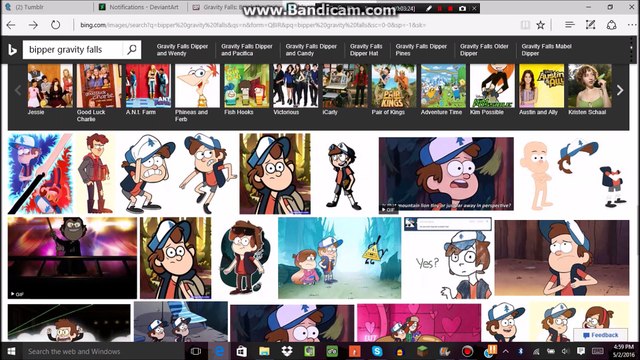Click the Bing logo
The width and height of the screenshot is (640, 360).
(12, 50)
